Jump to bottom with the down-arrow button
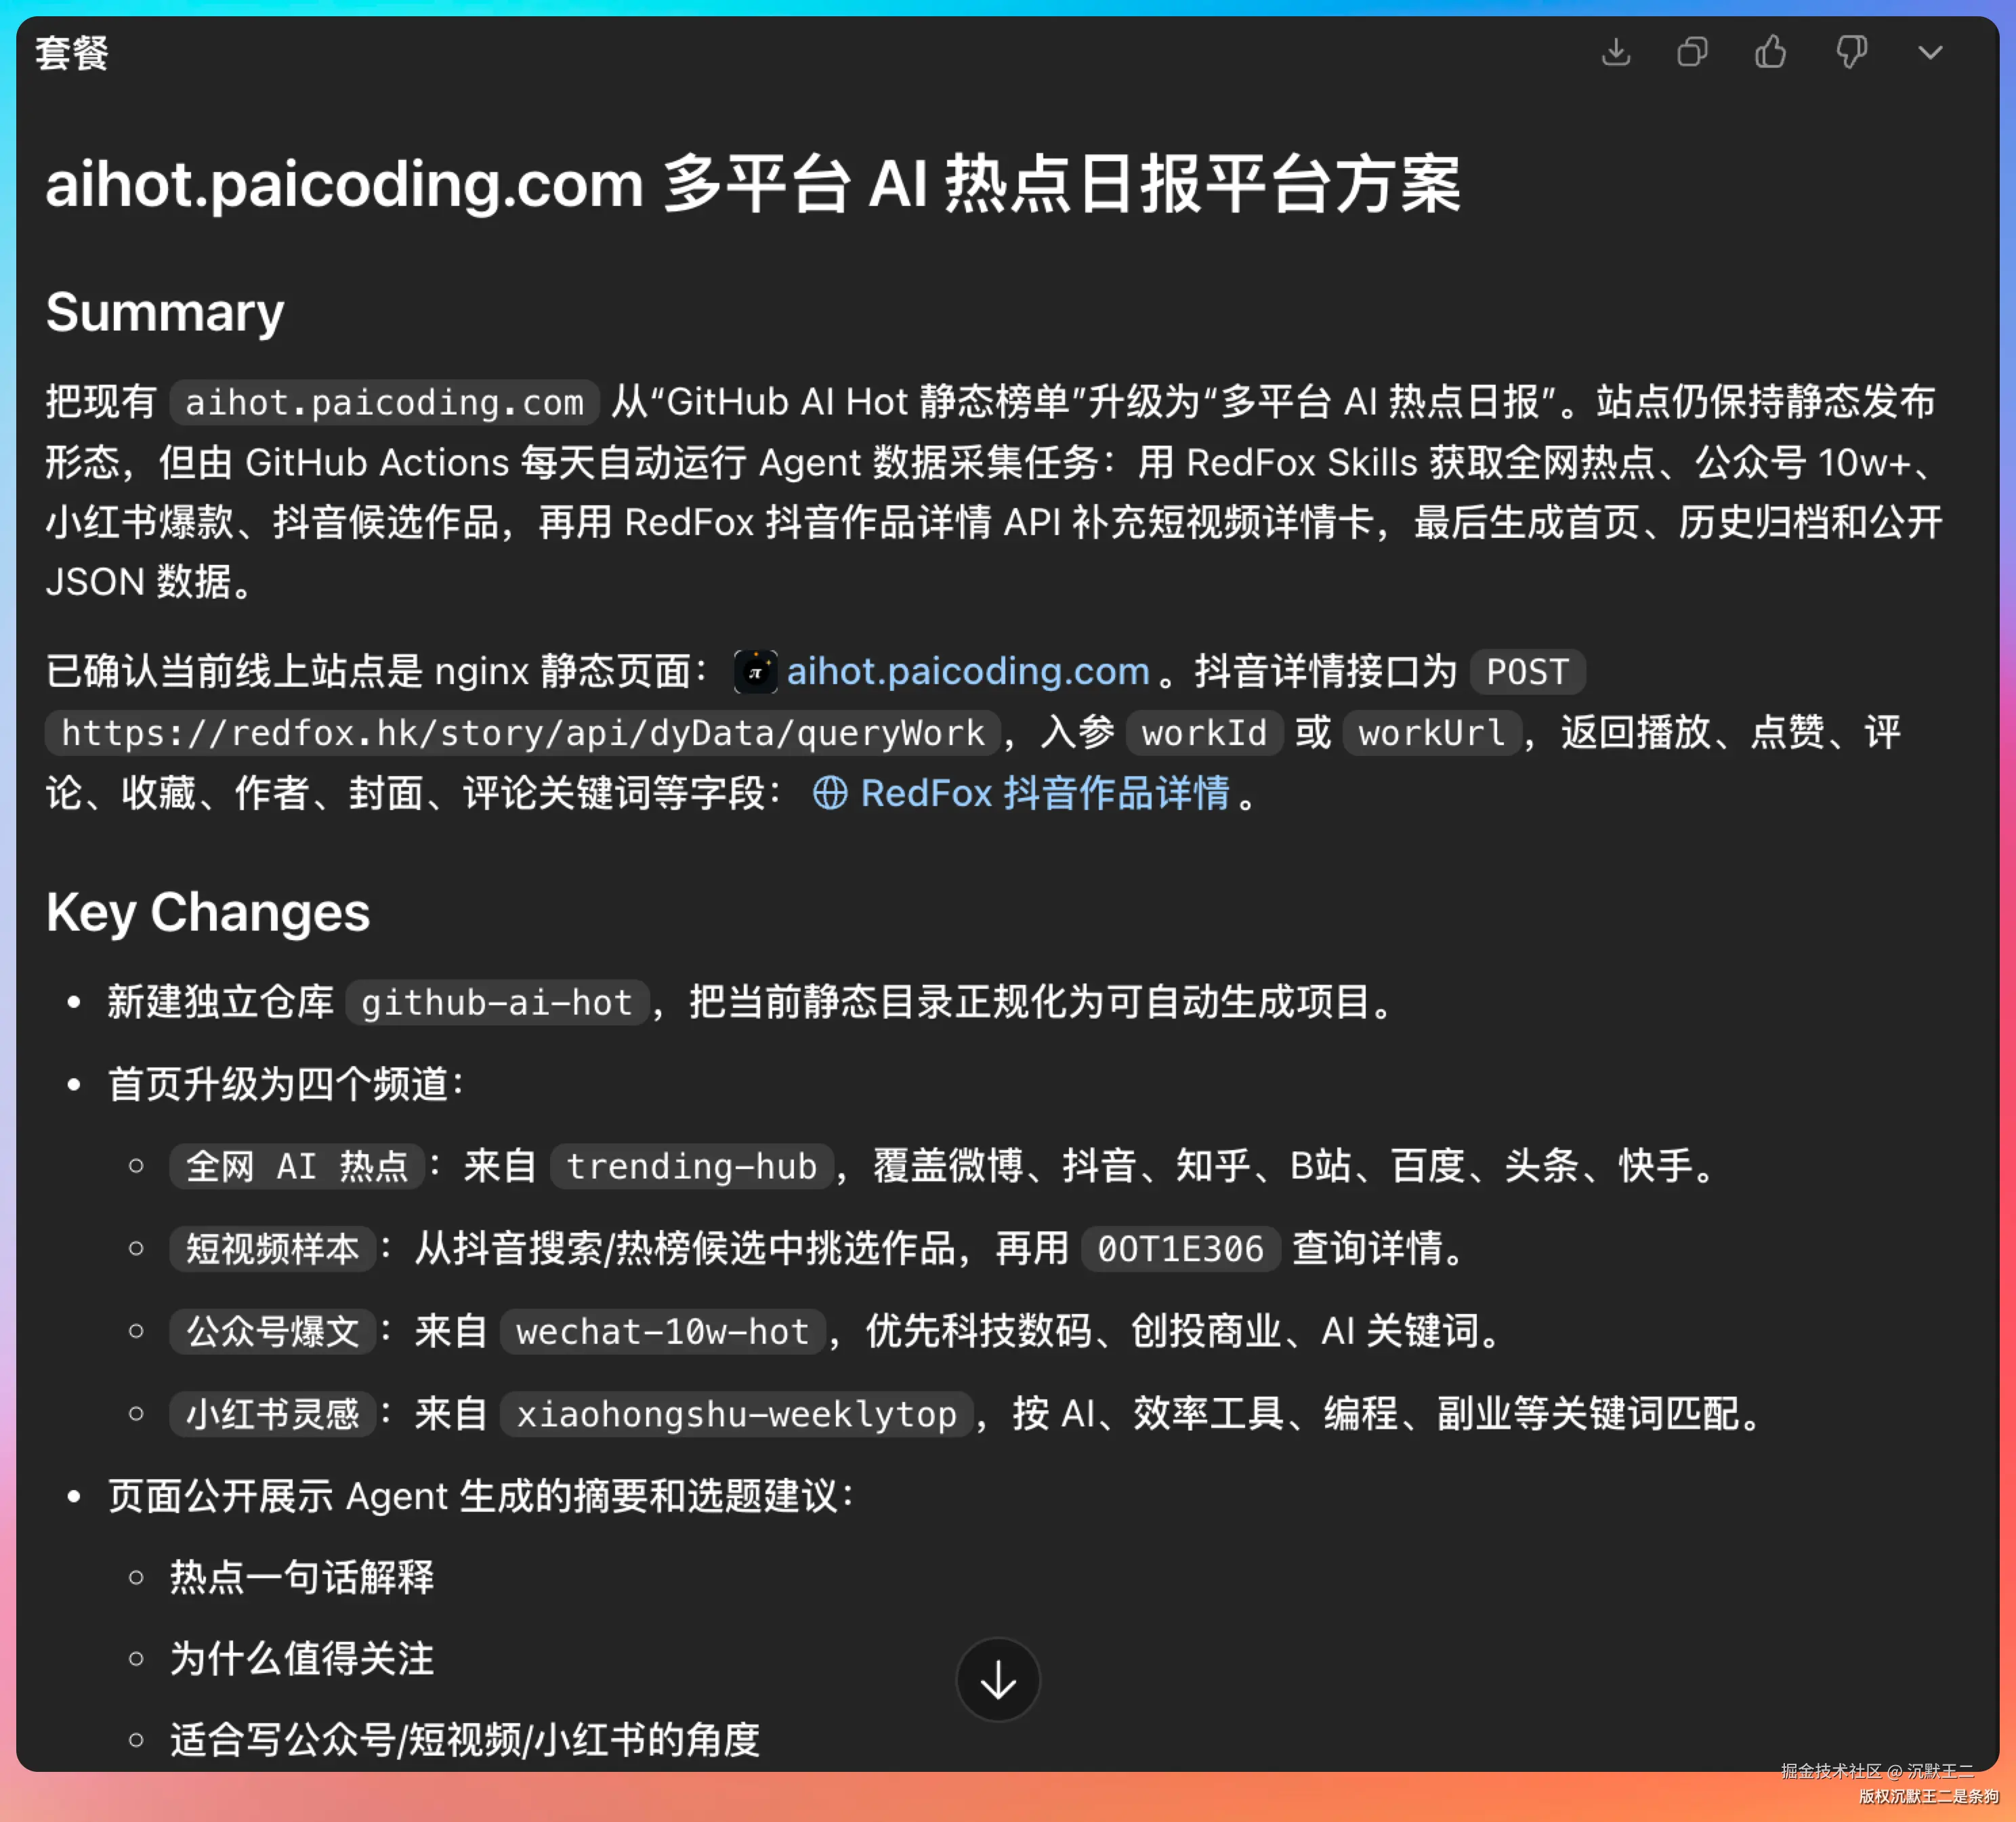2016x1822 pixels. pyautogui.click(x=998, y=1680)
